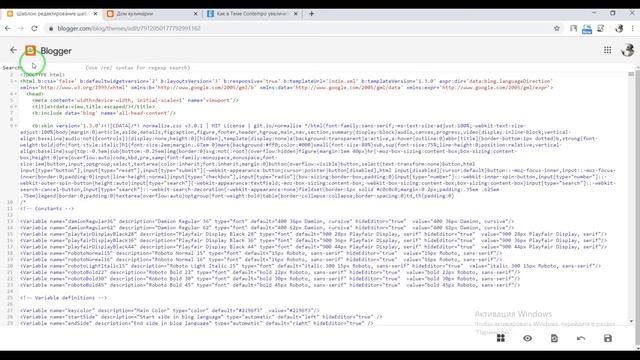Click the robotoBold45 Variable line

(x=270, y=285)
